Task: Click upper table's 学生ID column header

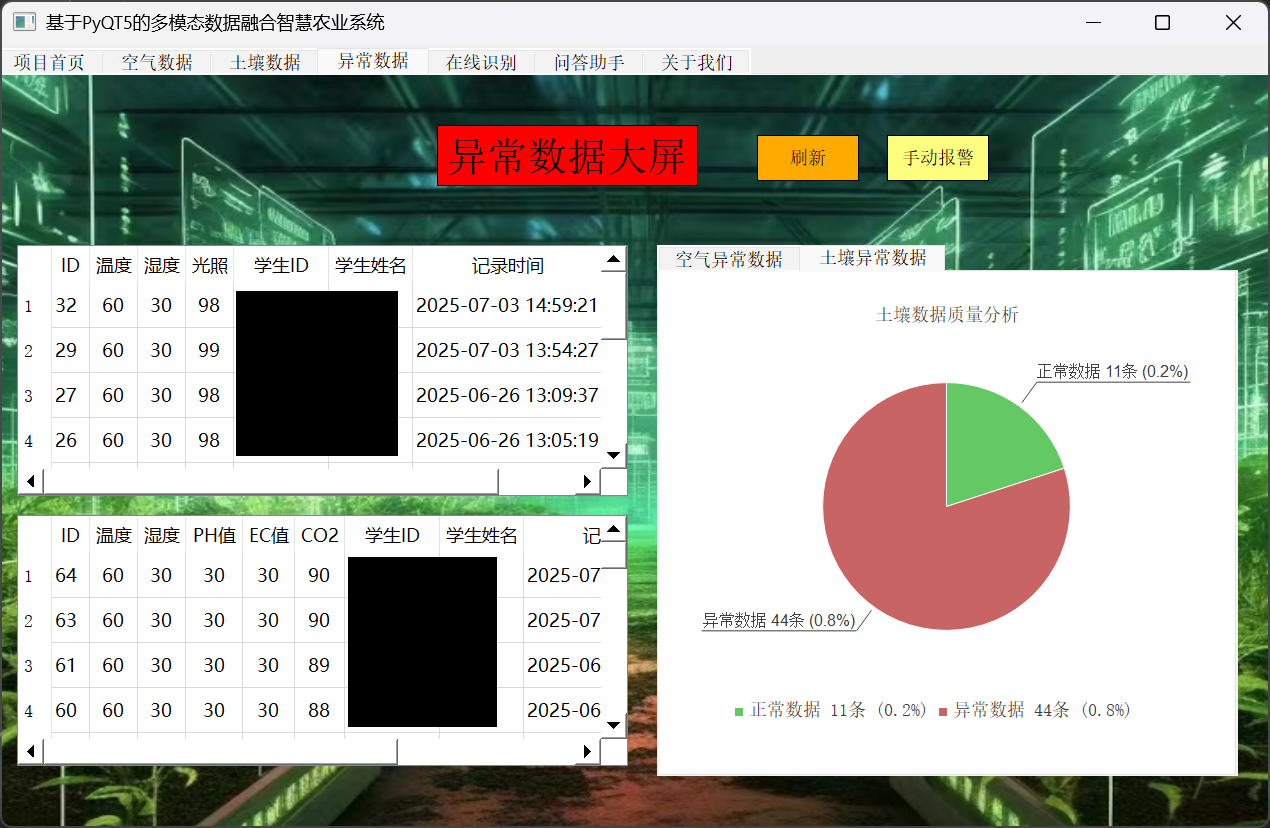Action: (281, 265)
